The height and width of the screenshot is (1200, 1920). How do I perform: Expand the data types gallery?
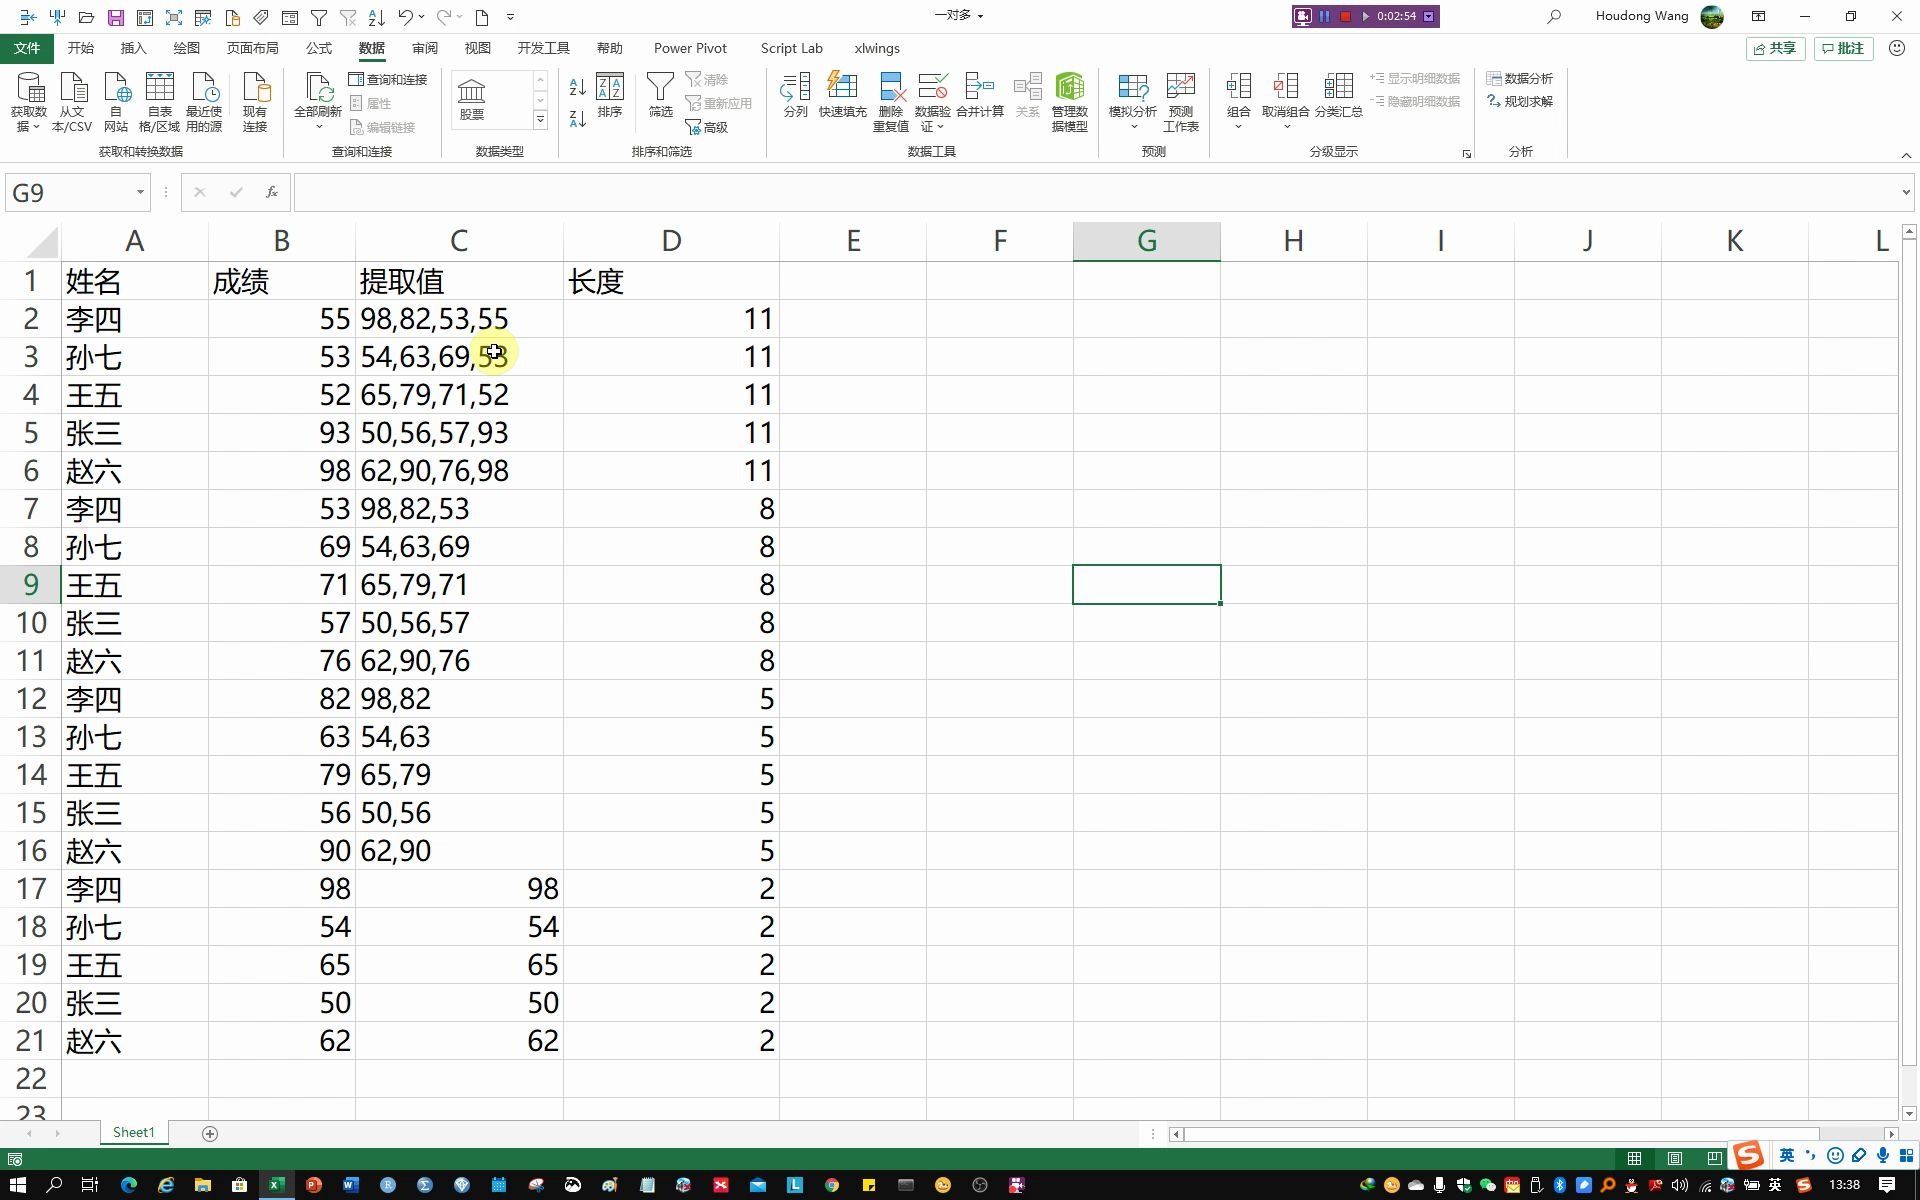click(x=540, y=120)
